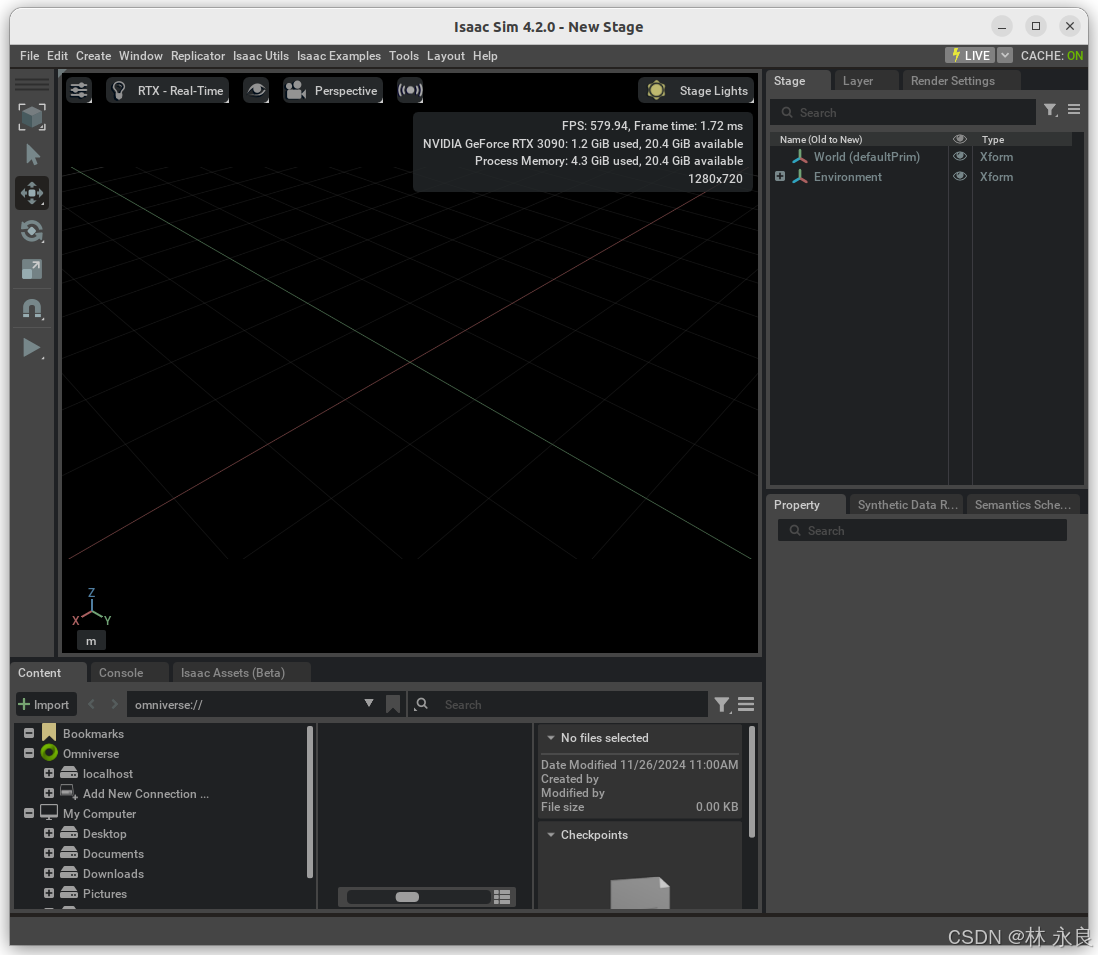Open the Create menu
1098x955 pixels.
pyautogui.click(x=93, y=56)
